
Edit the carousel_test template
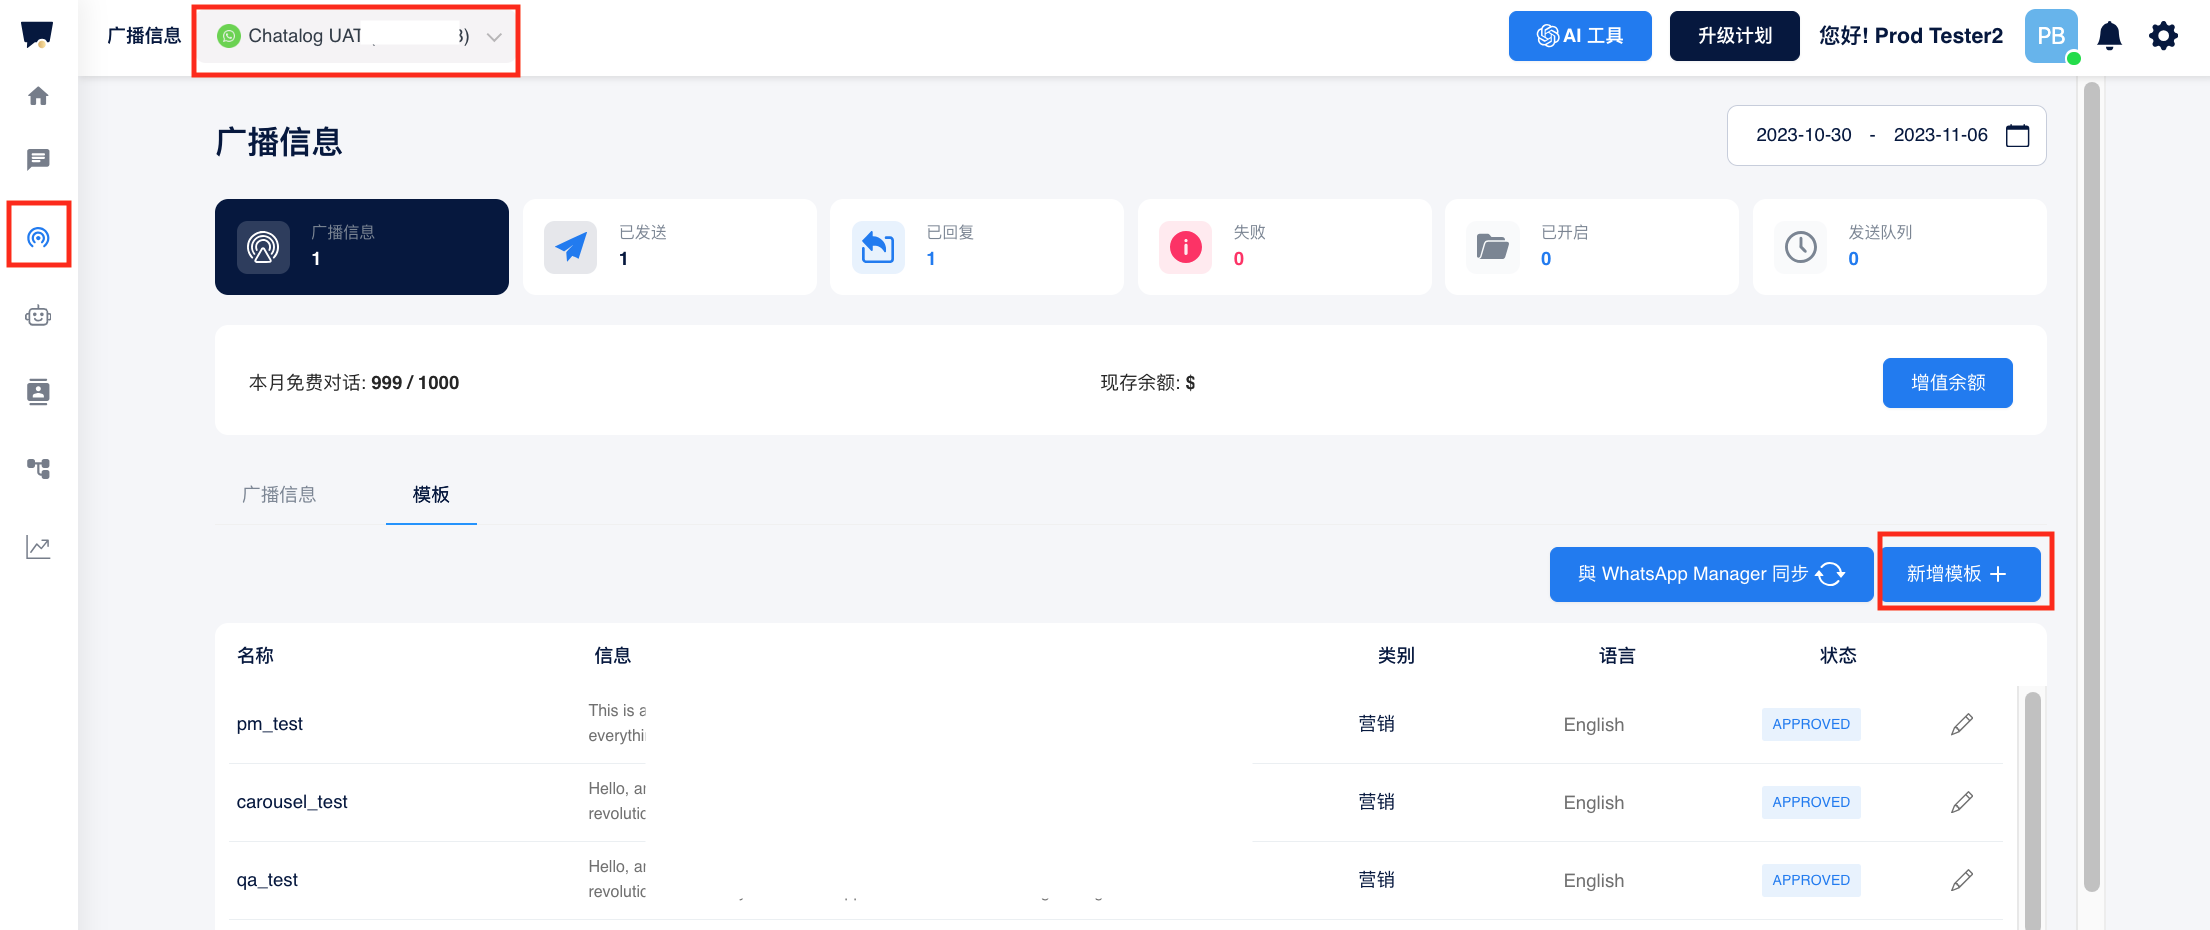click(x=1961, y=802)
